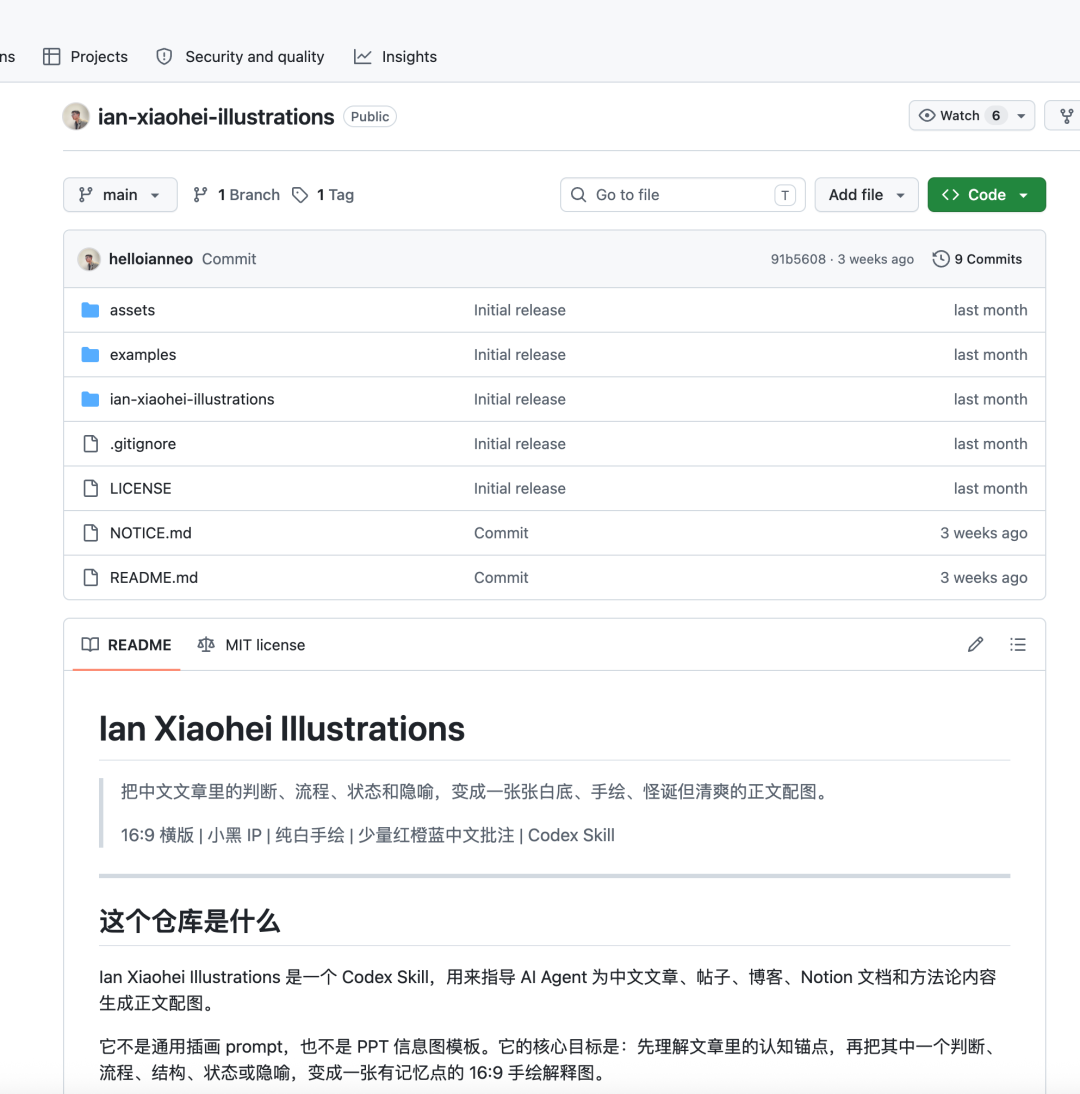Expand the Add file dropdown

[867, 195]
